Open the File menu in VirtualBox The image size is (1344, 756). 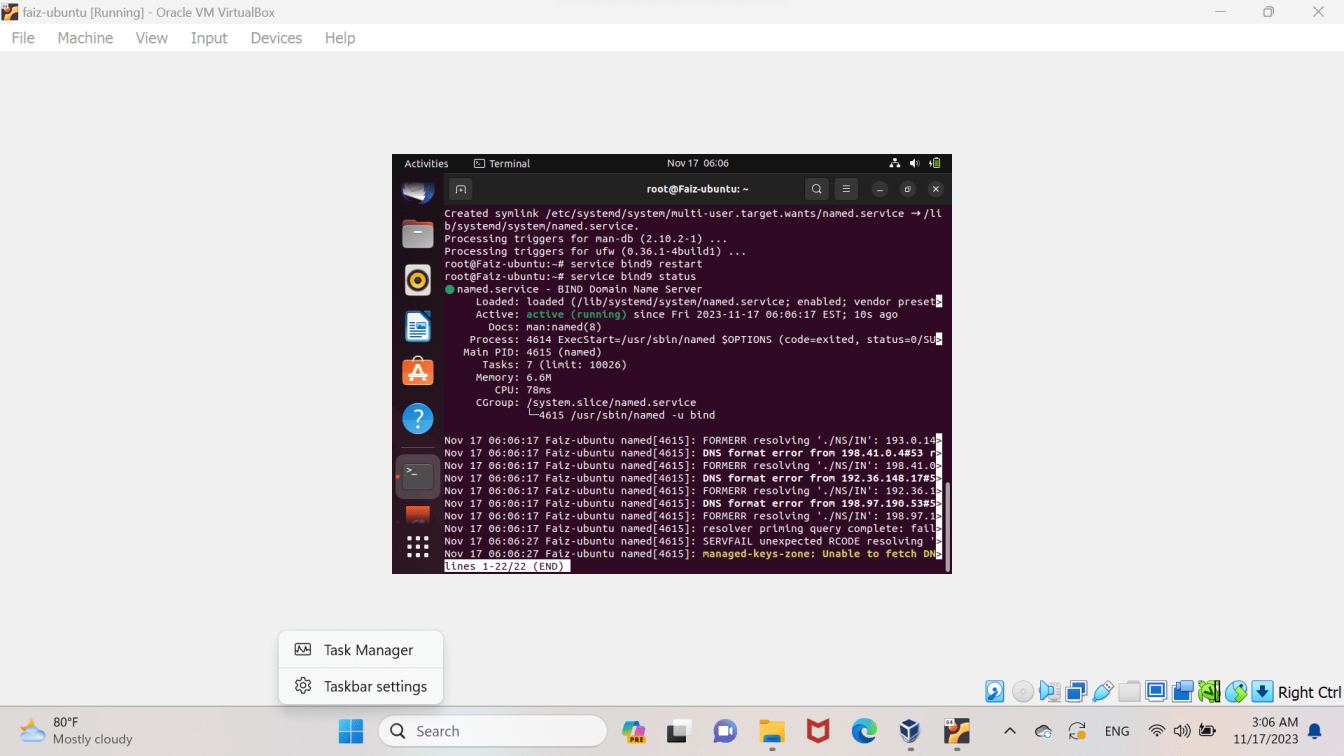[x=23, y=38]
